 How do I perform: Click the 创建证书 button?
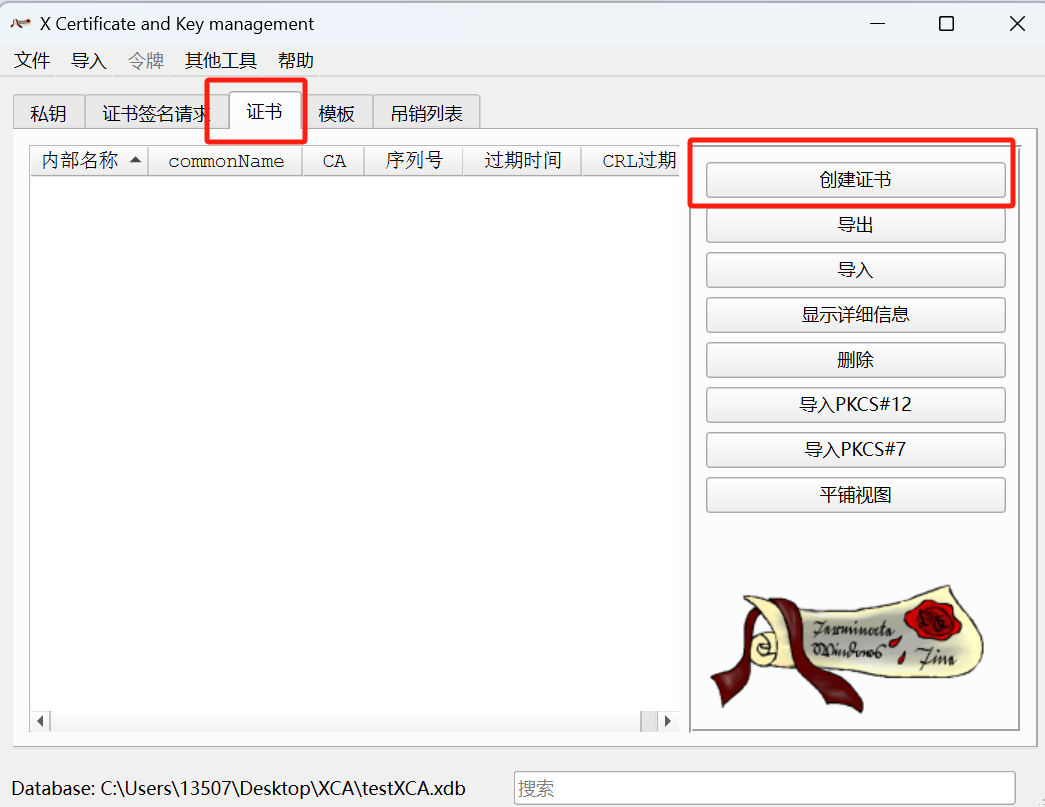tap(856, 180)
